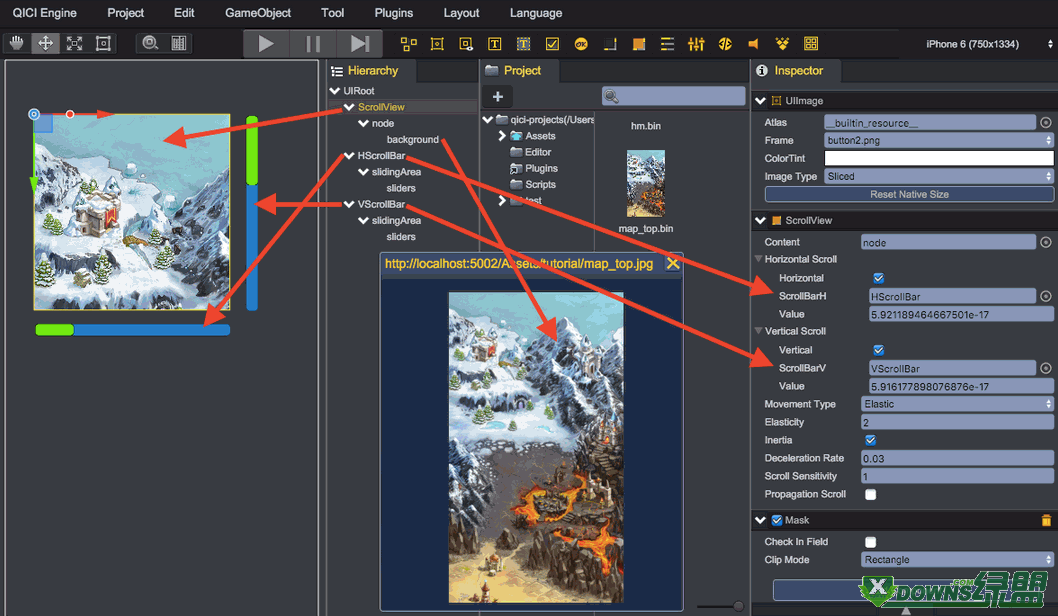This screenshot has height=616, width=1058.
Task: Close the map_top.jpg preview popup
Action: click(673, 264)
